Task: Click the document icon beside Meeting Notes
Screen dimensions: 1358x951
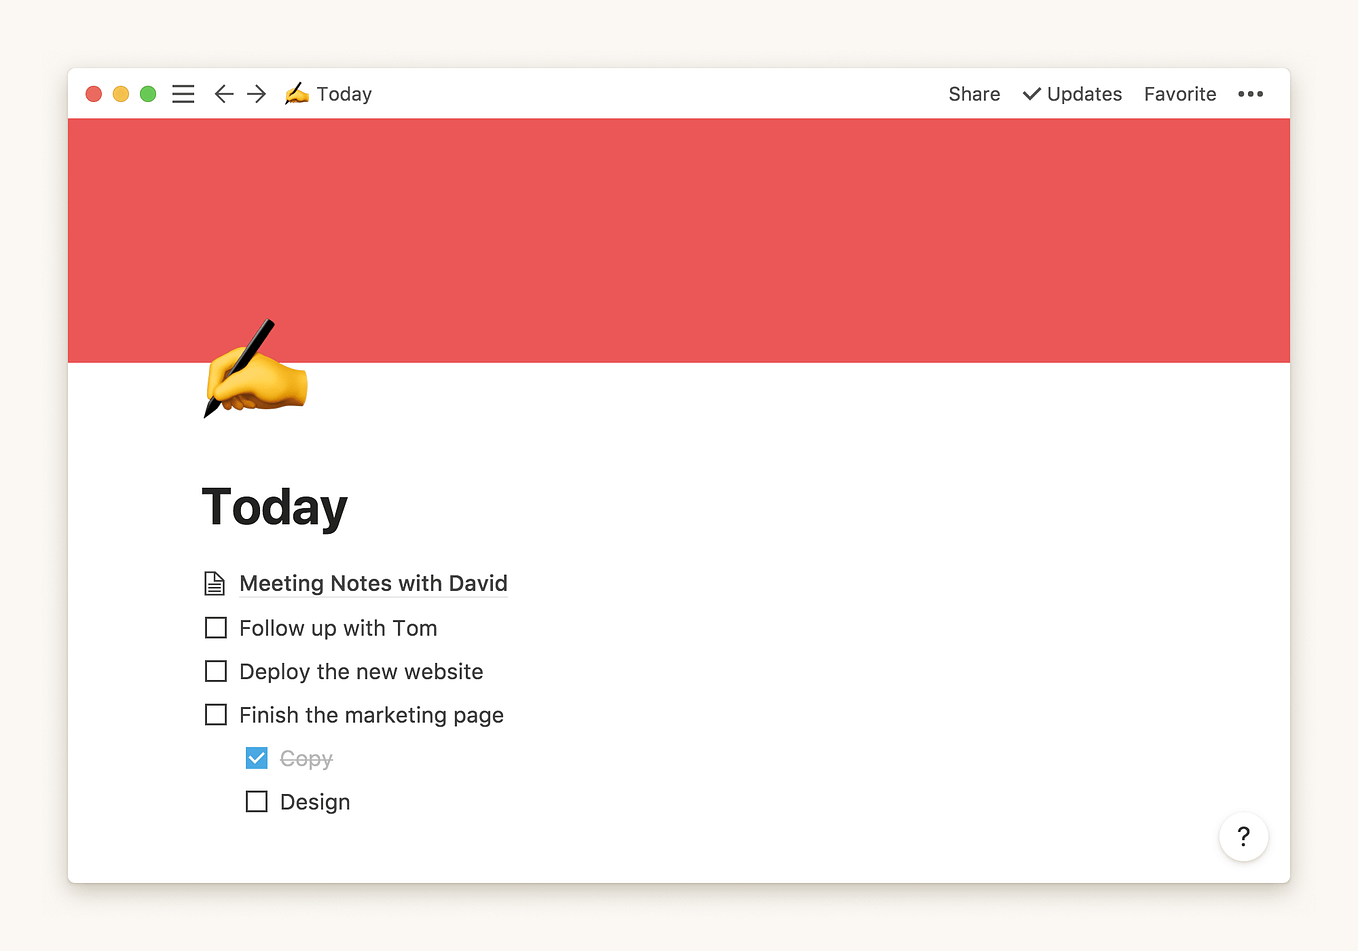Action: point(215,583)
